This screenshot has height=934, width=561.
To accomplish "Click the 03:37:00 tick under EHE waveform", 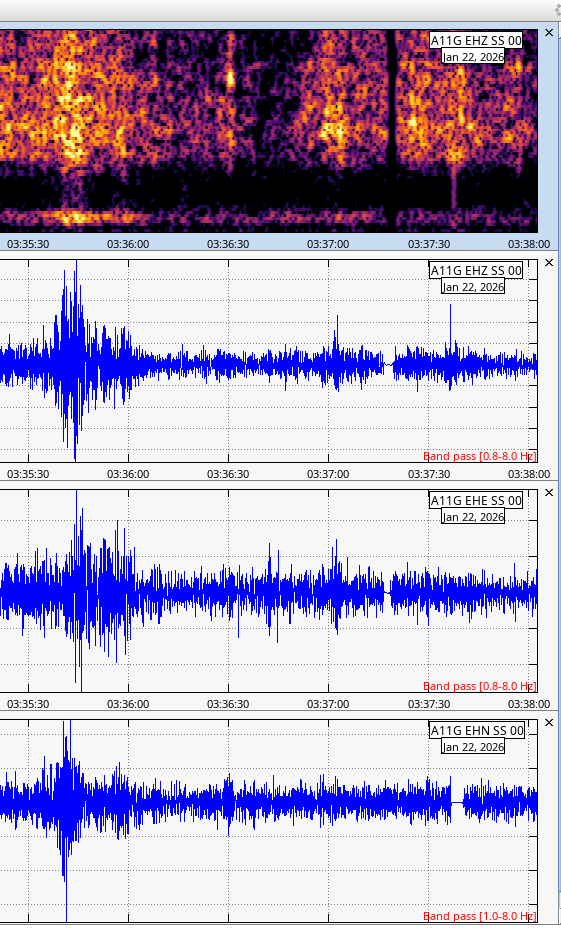I will click(328, 703).
